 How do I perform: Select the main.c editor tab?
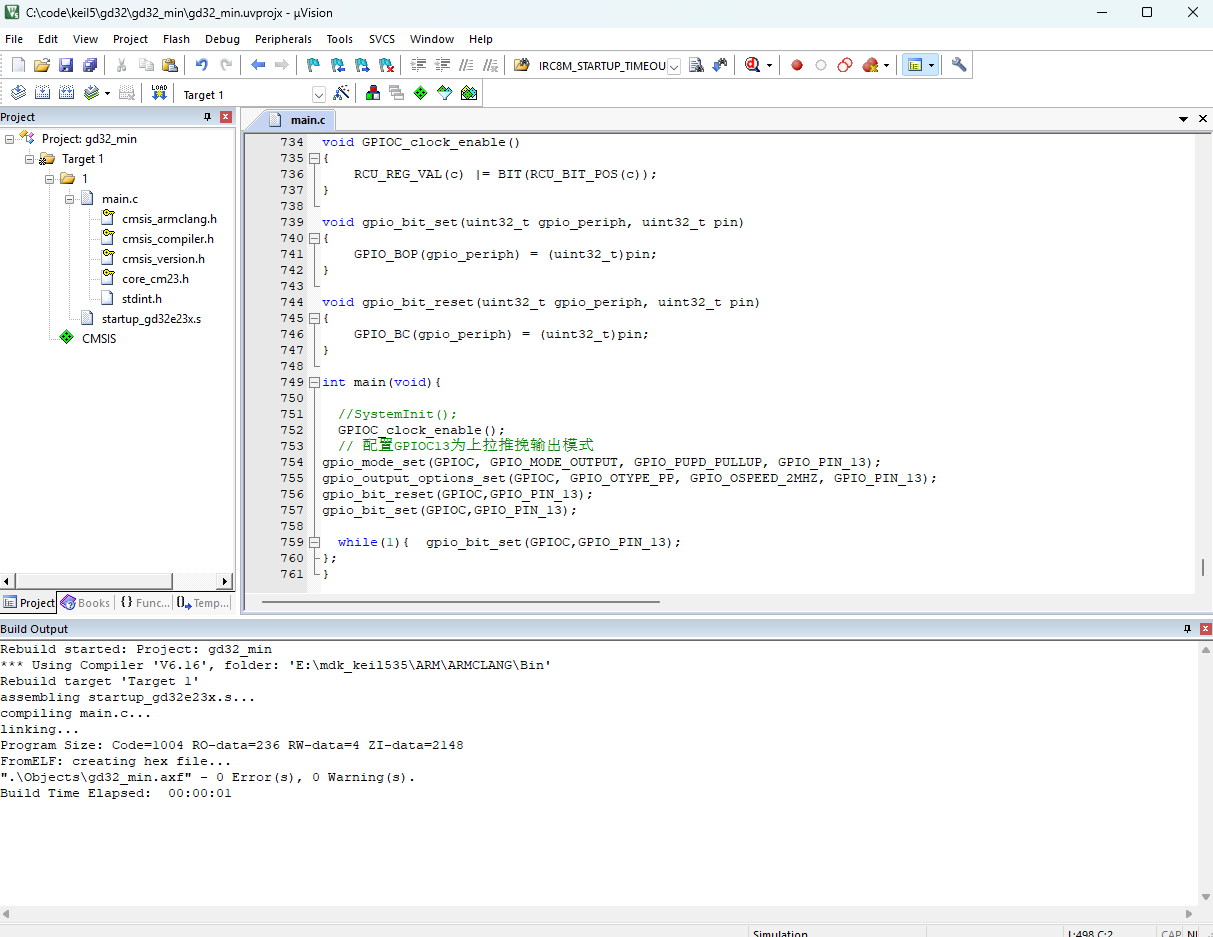(299, 120)
